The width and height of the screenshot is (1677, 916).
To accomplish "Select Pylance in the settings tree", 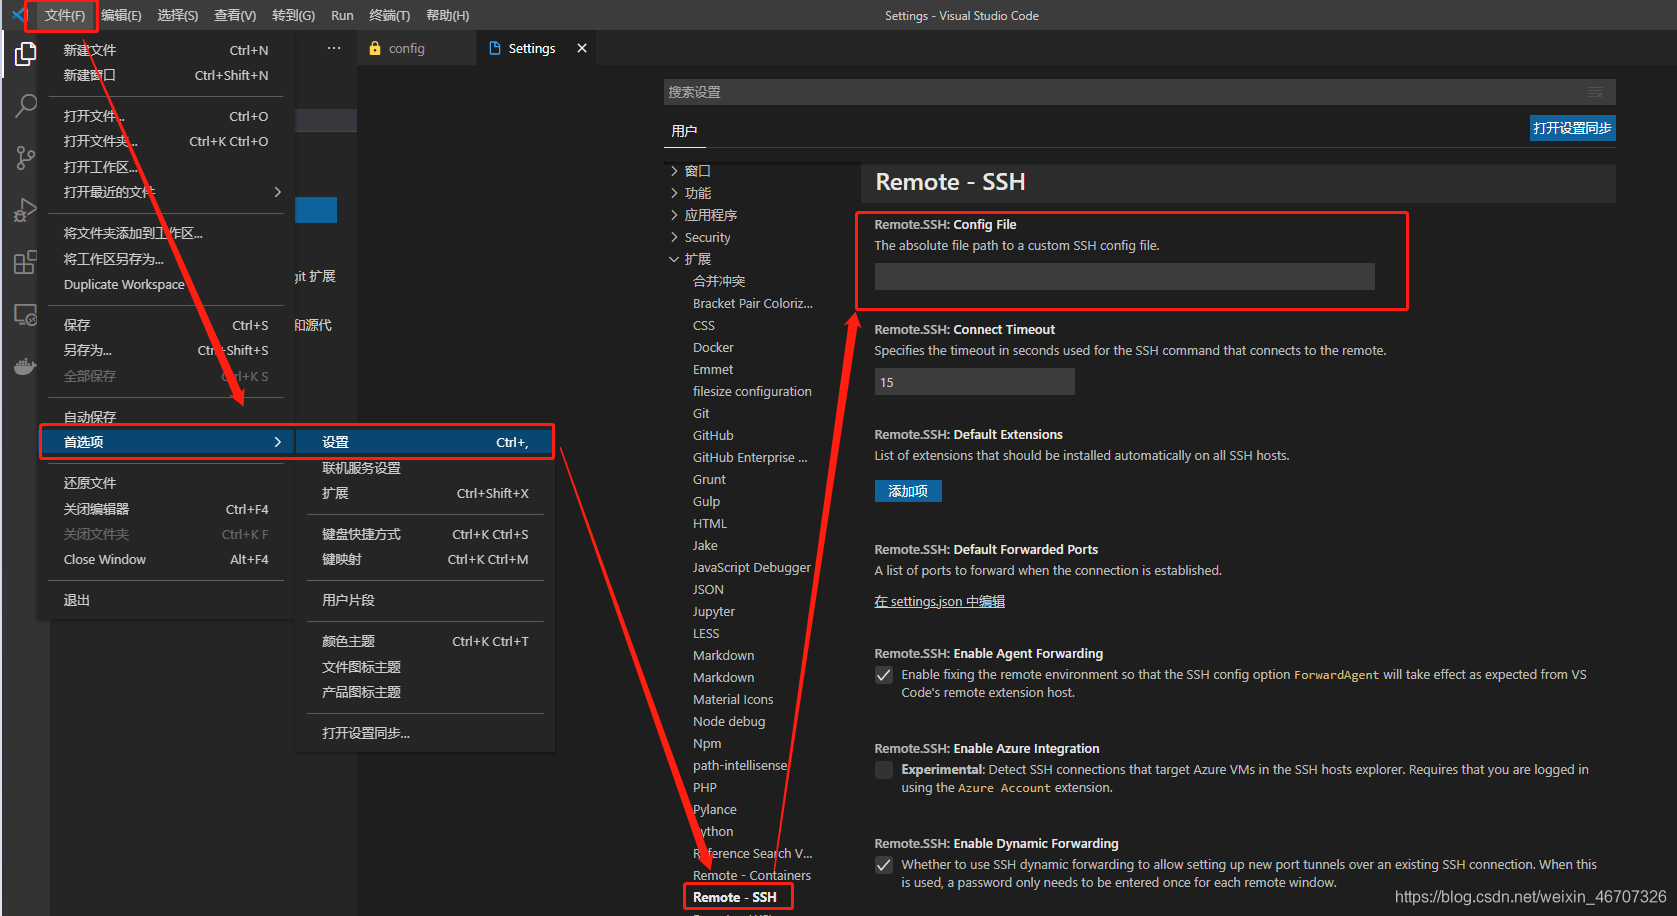I will 714,809.
